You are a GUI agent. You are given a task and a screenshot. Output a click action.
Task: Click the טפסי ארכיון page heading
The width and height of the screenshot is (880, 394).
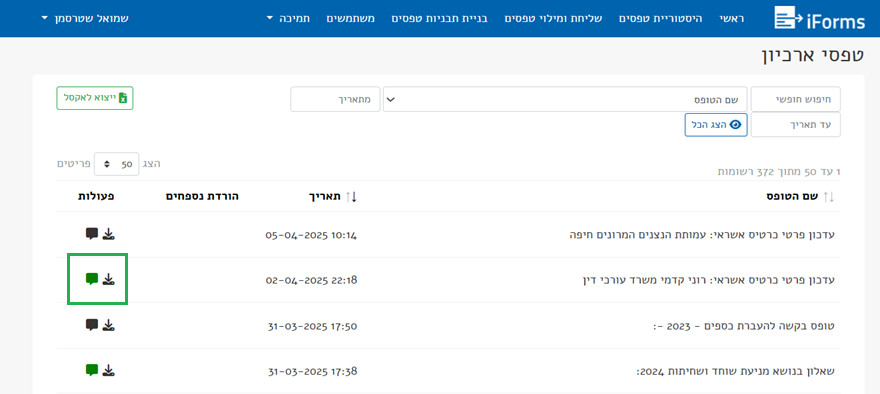pyautogui.click(x=812, y=56)
